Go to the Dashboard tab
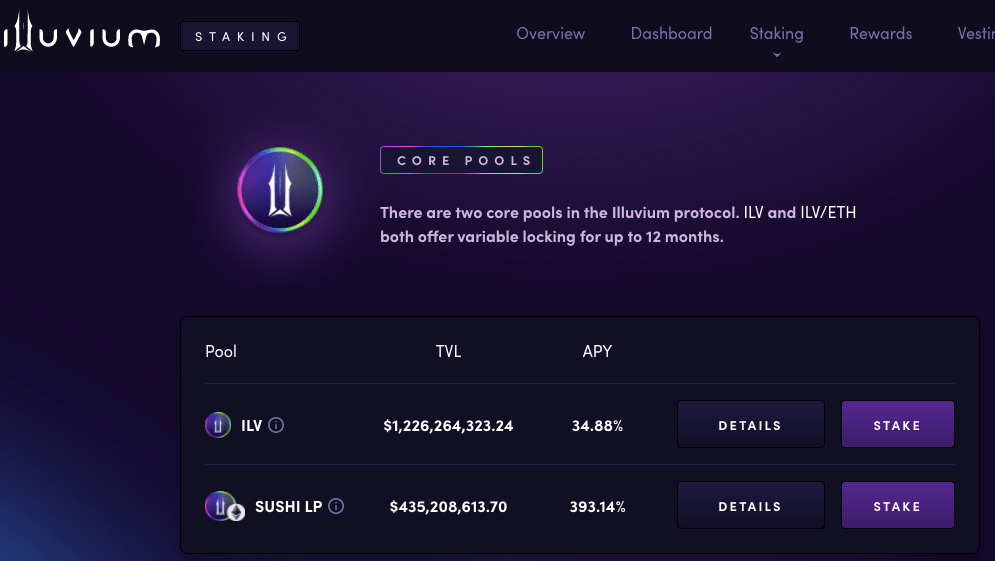Viewport: 995px width, 561px height. coord(671,34)
